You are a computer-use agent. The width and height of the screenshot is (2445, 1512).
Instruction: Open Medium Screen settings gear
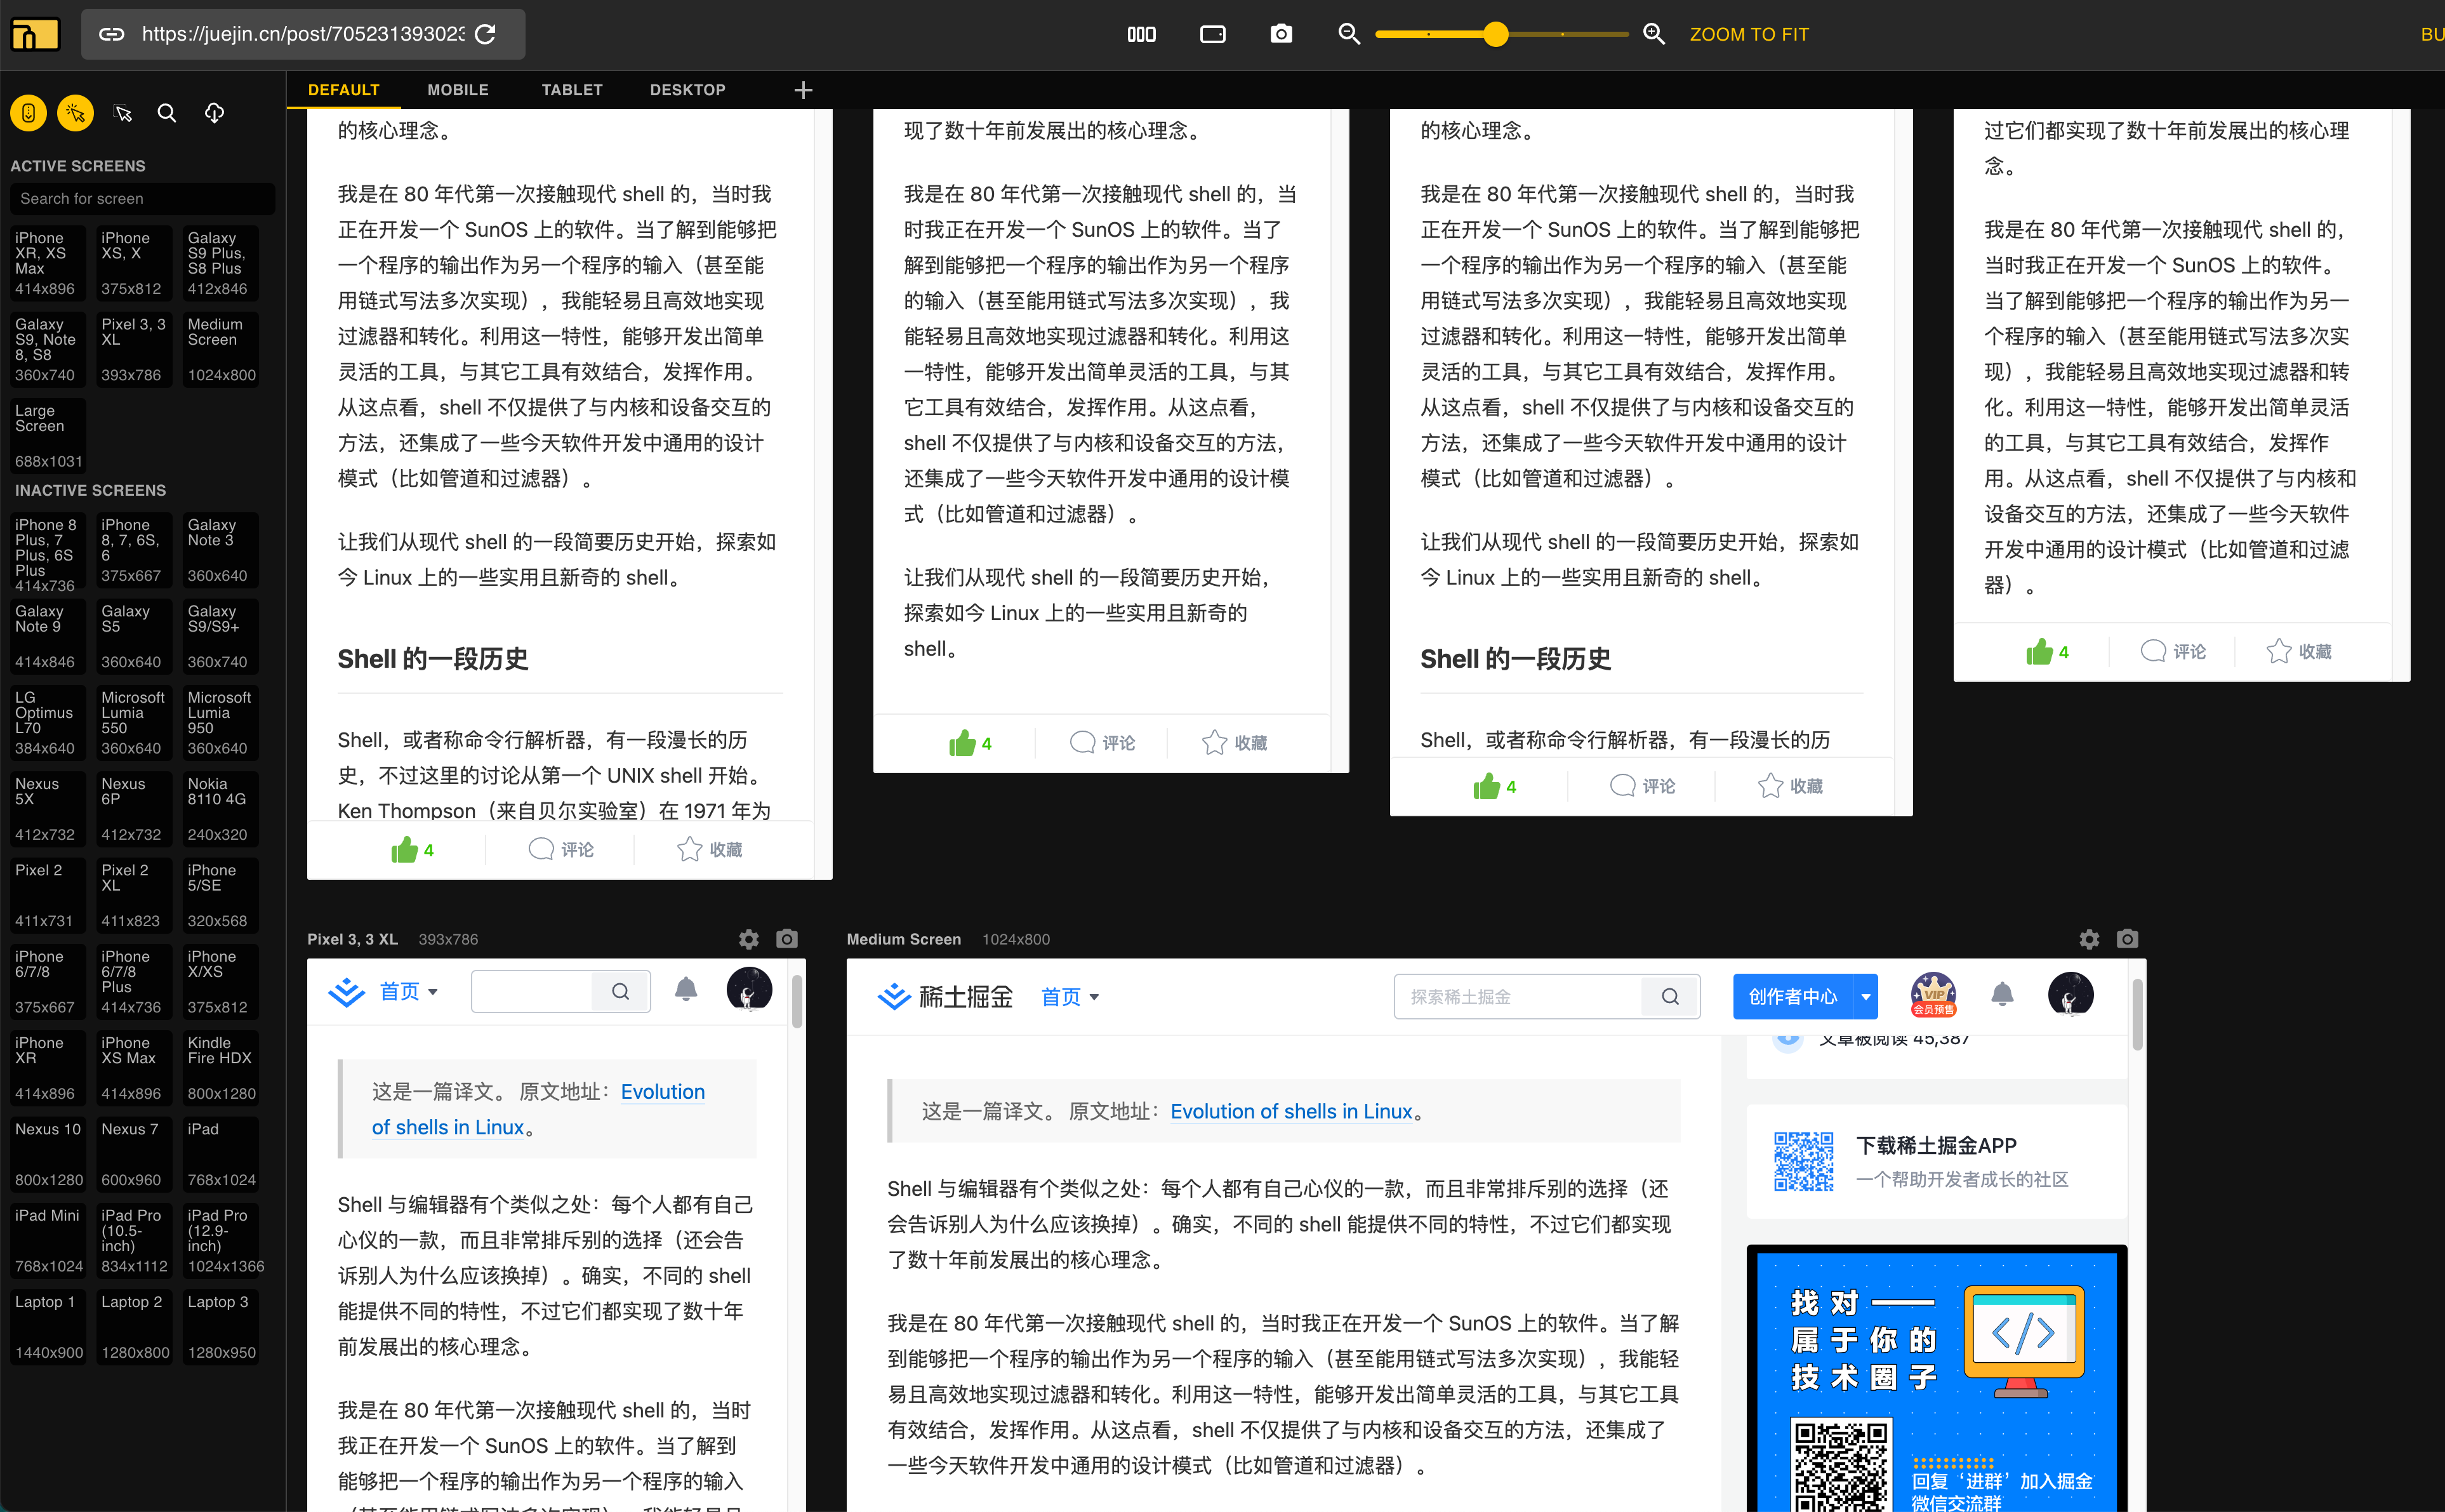[x=2089, y=939]
